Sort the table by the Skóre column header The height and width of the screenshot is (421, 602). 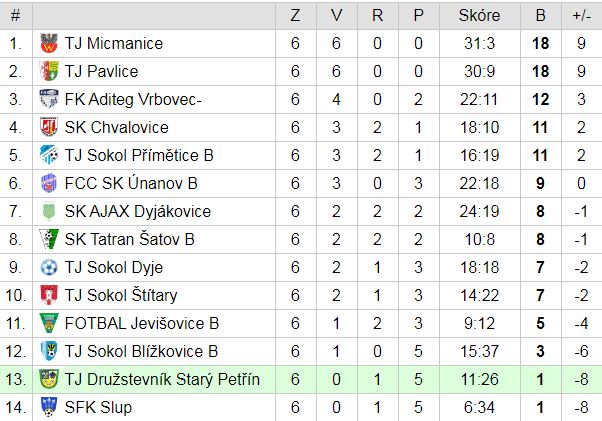[x=480, y=16]
